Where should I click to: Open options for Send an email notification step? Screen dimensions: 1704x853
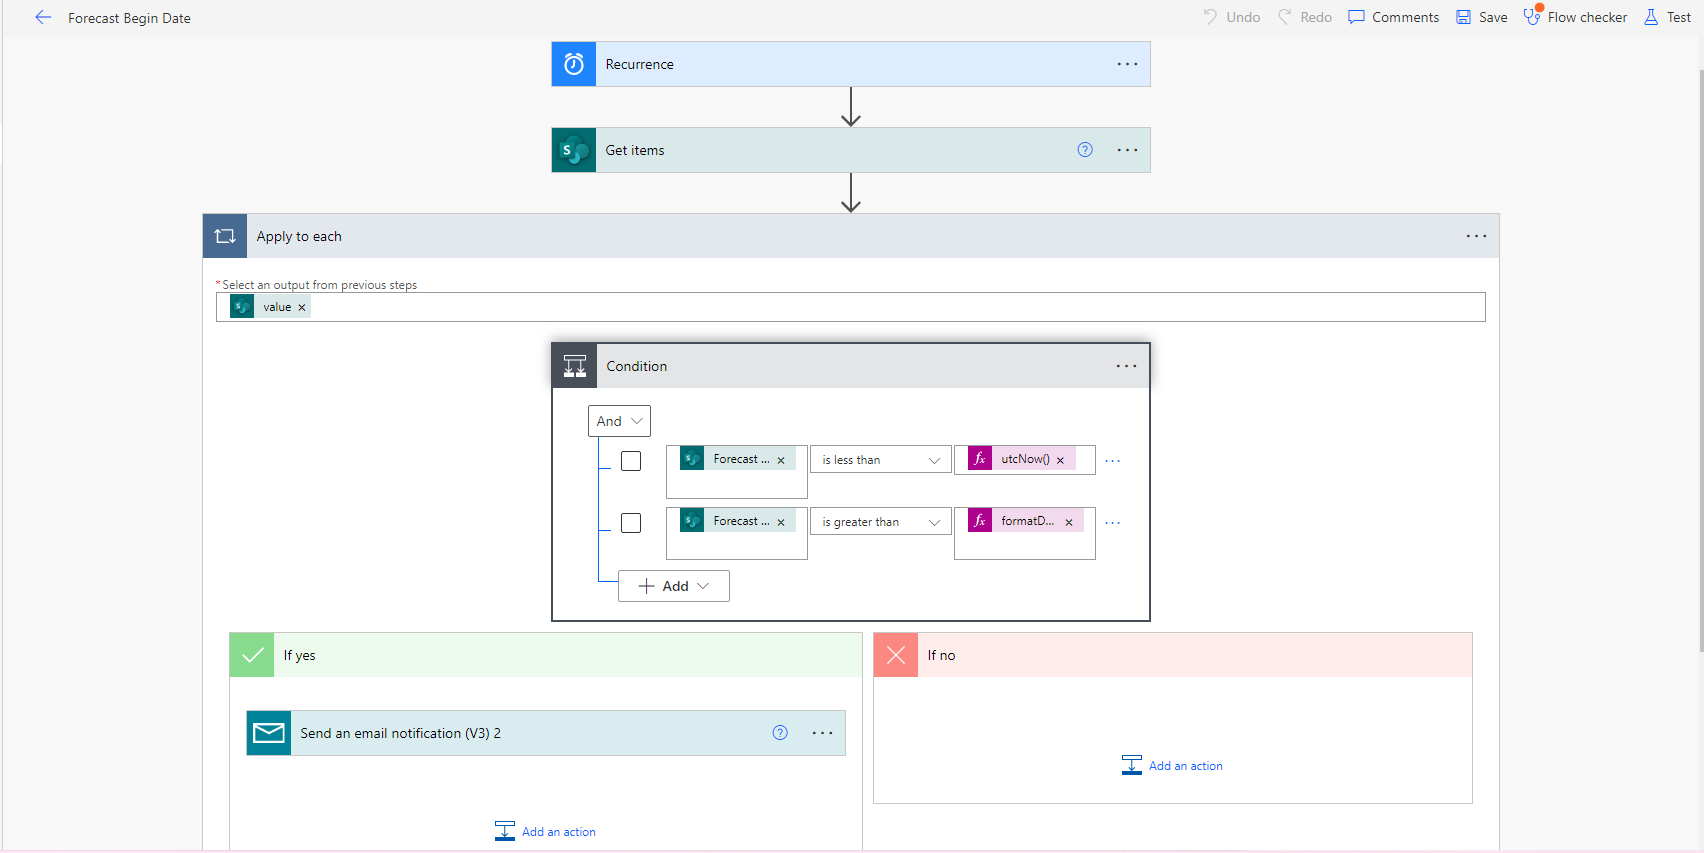click(x=822, y=733)
